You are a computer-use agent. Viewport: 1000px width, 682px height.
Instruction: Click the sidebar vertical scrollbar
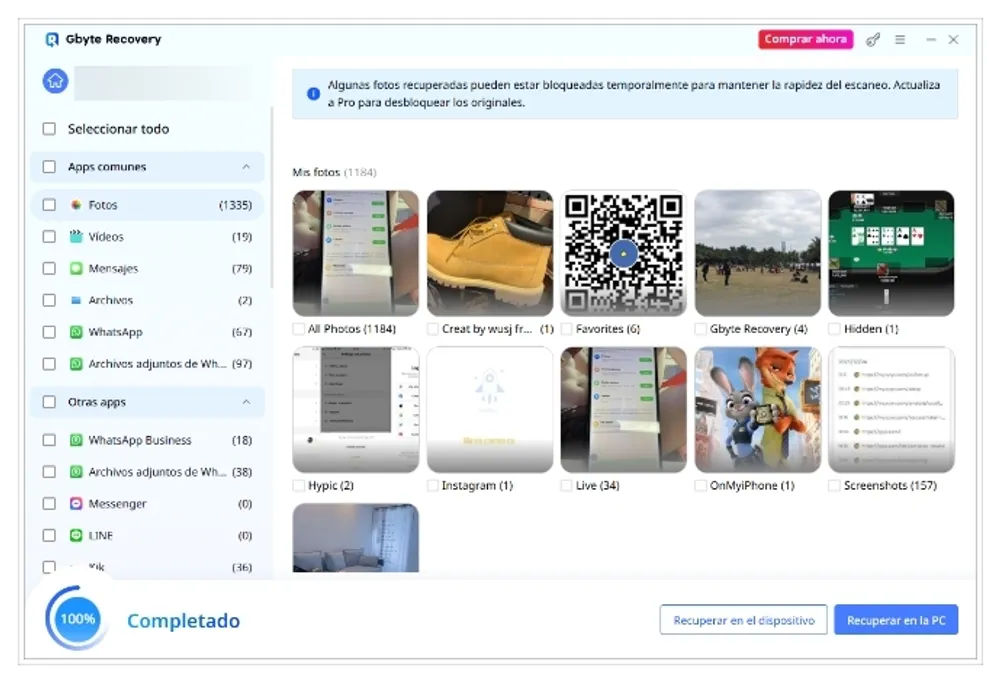click(272, 198)
